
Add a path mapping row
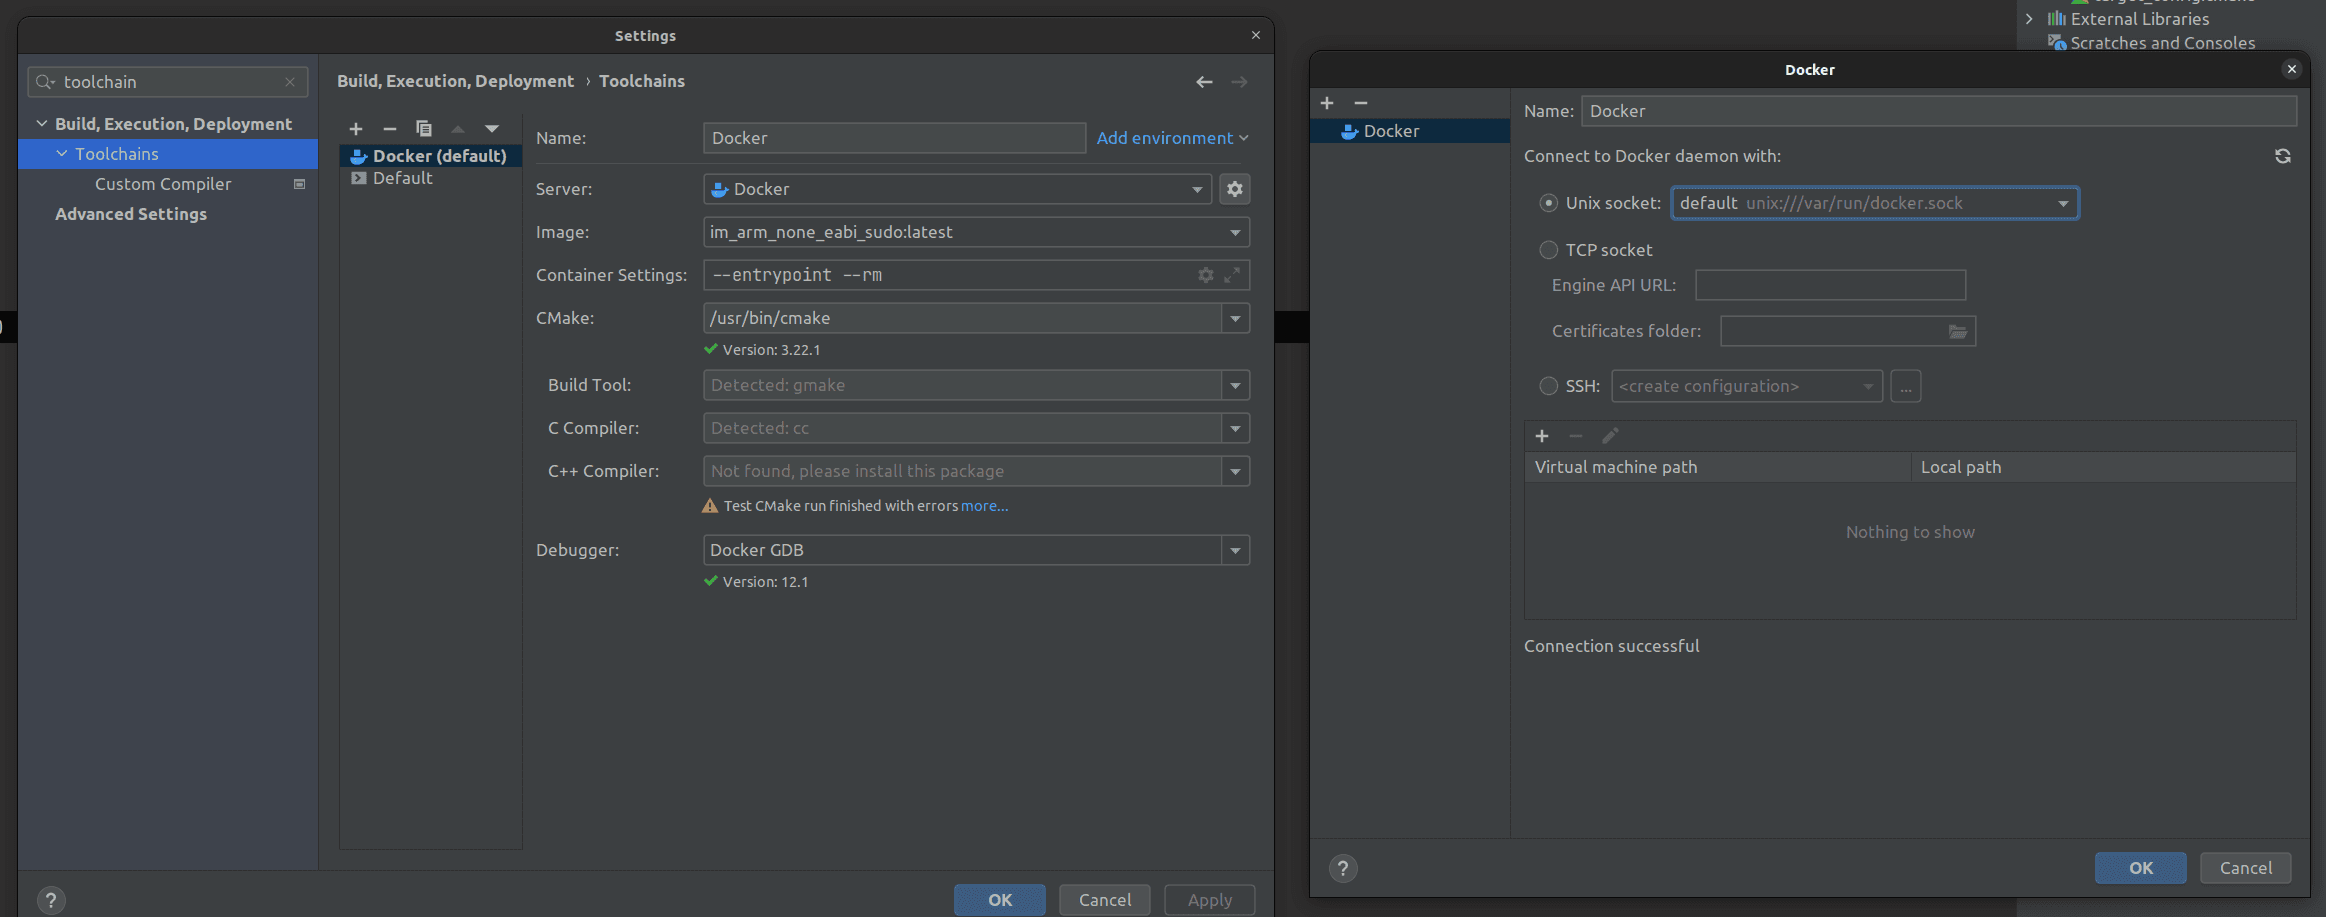tap(1542, 436)
